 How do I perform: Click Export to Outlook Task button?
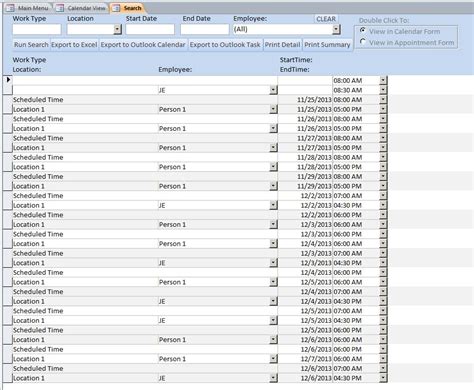pyautogui.click(x=225, y=45)
